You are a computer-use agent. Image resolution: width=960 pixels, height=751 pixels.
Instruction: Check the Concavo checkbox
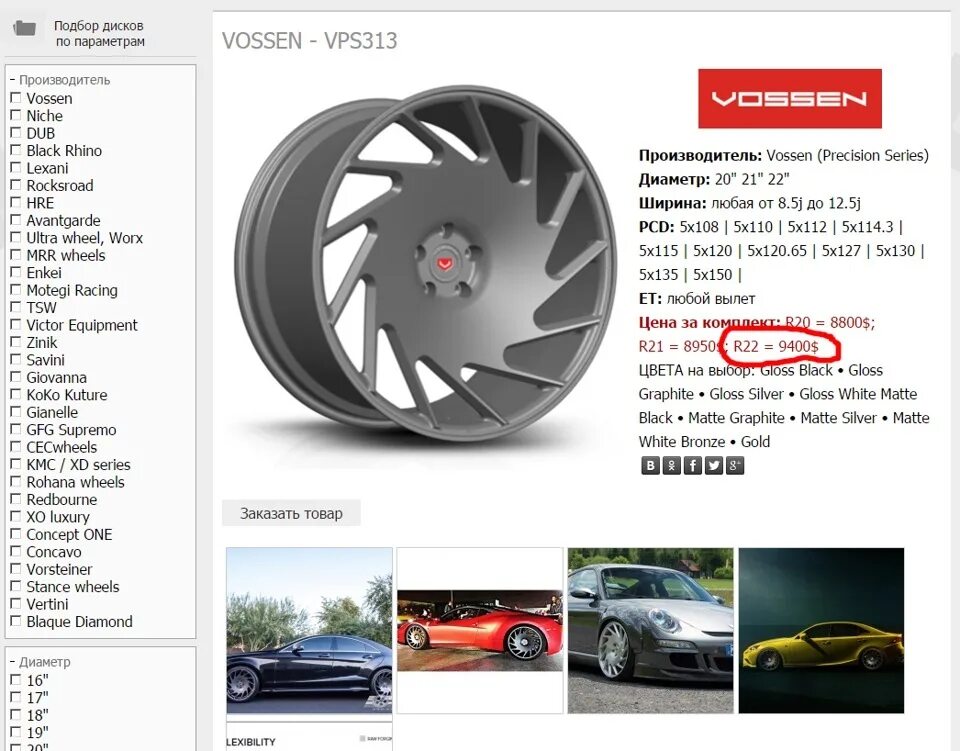pos(16,551)
